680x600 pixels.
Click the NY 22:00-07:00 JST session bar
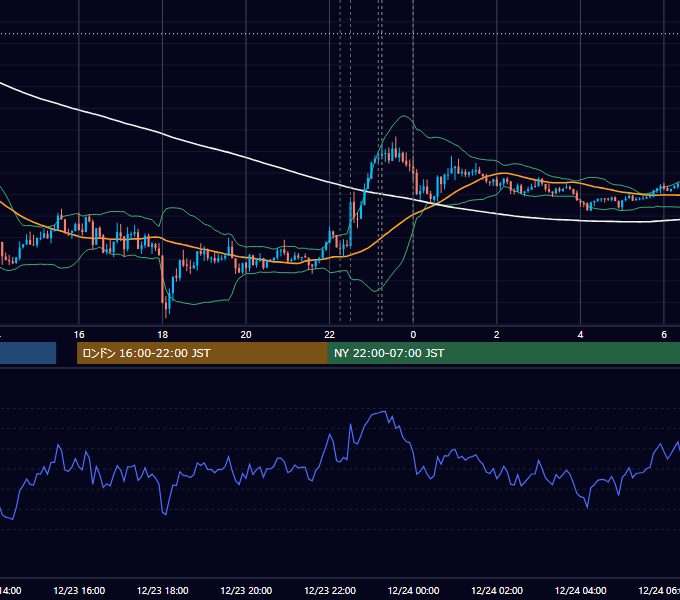503,353
